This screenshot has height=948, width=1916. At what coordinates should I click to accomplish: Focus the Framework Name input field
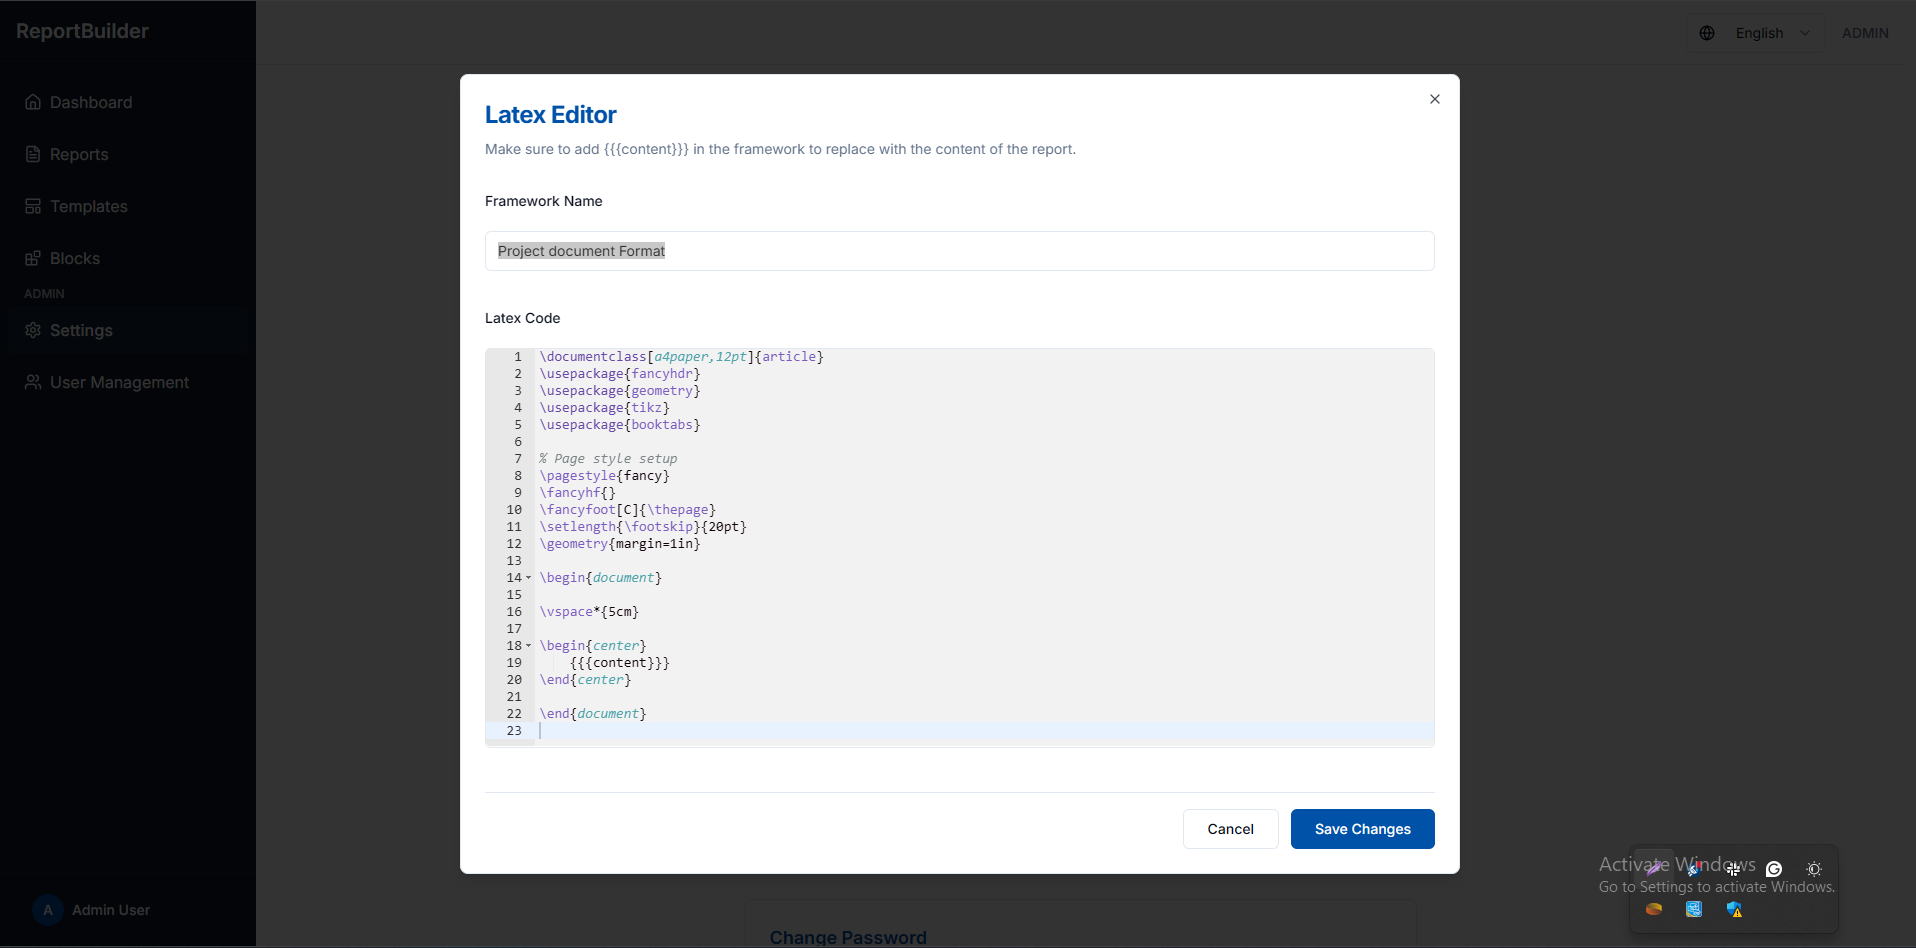959,251
